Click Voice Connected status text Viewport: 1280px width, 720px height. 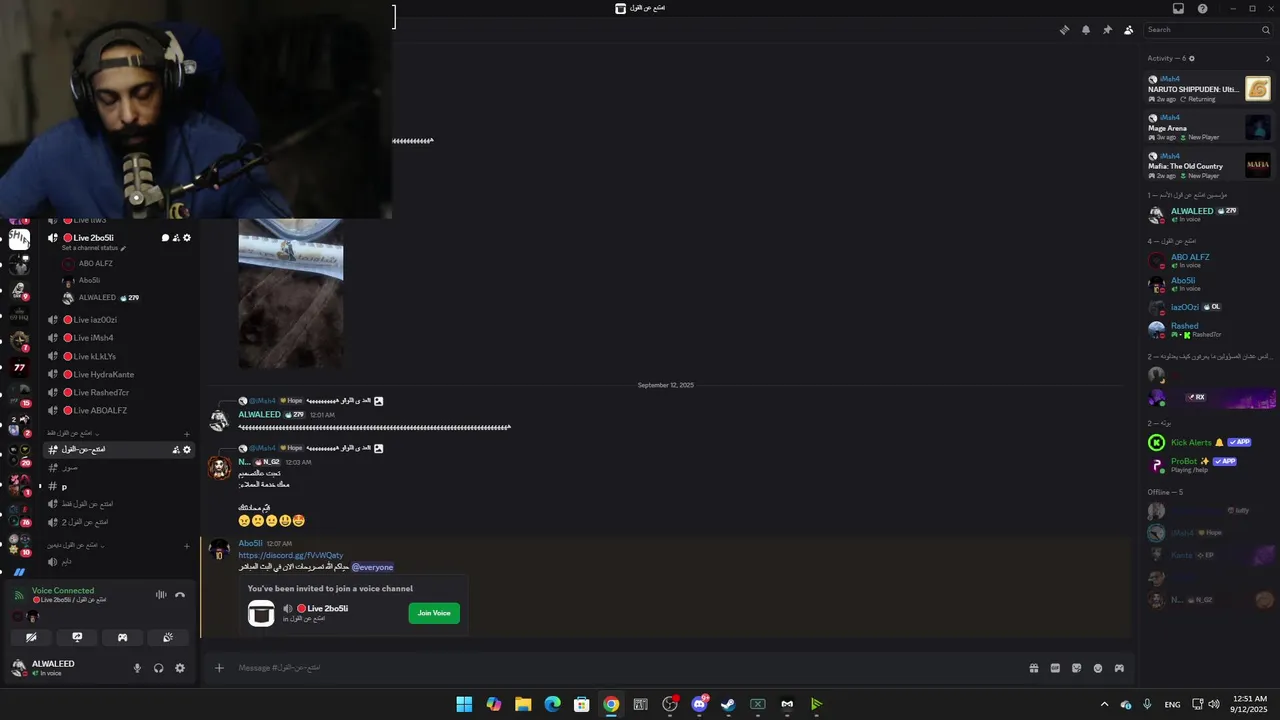(x=63, y=591)
